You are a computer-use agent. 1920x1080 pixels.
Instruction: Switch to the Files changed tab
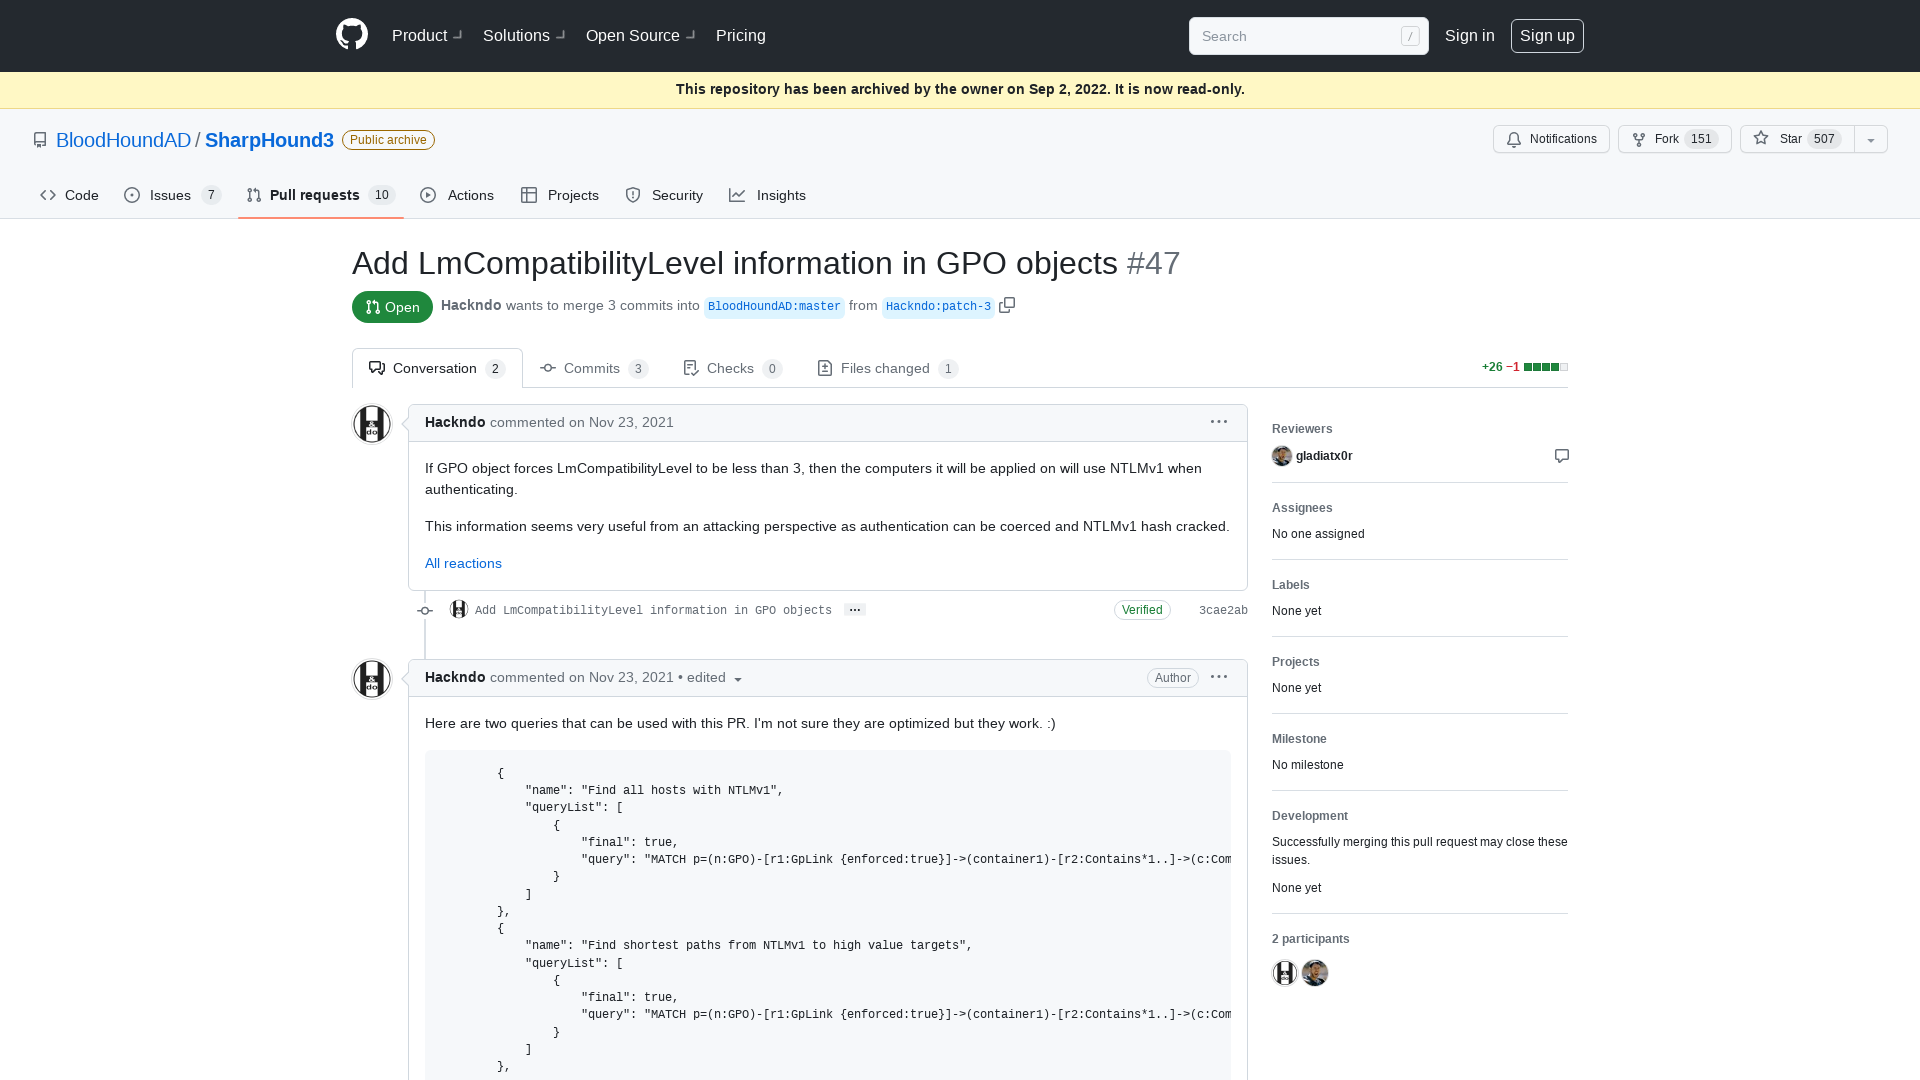tap(887, 368)
